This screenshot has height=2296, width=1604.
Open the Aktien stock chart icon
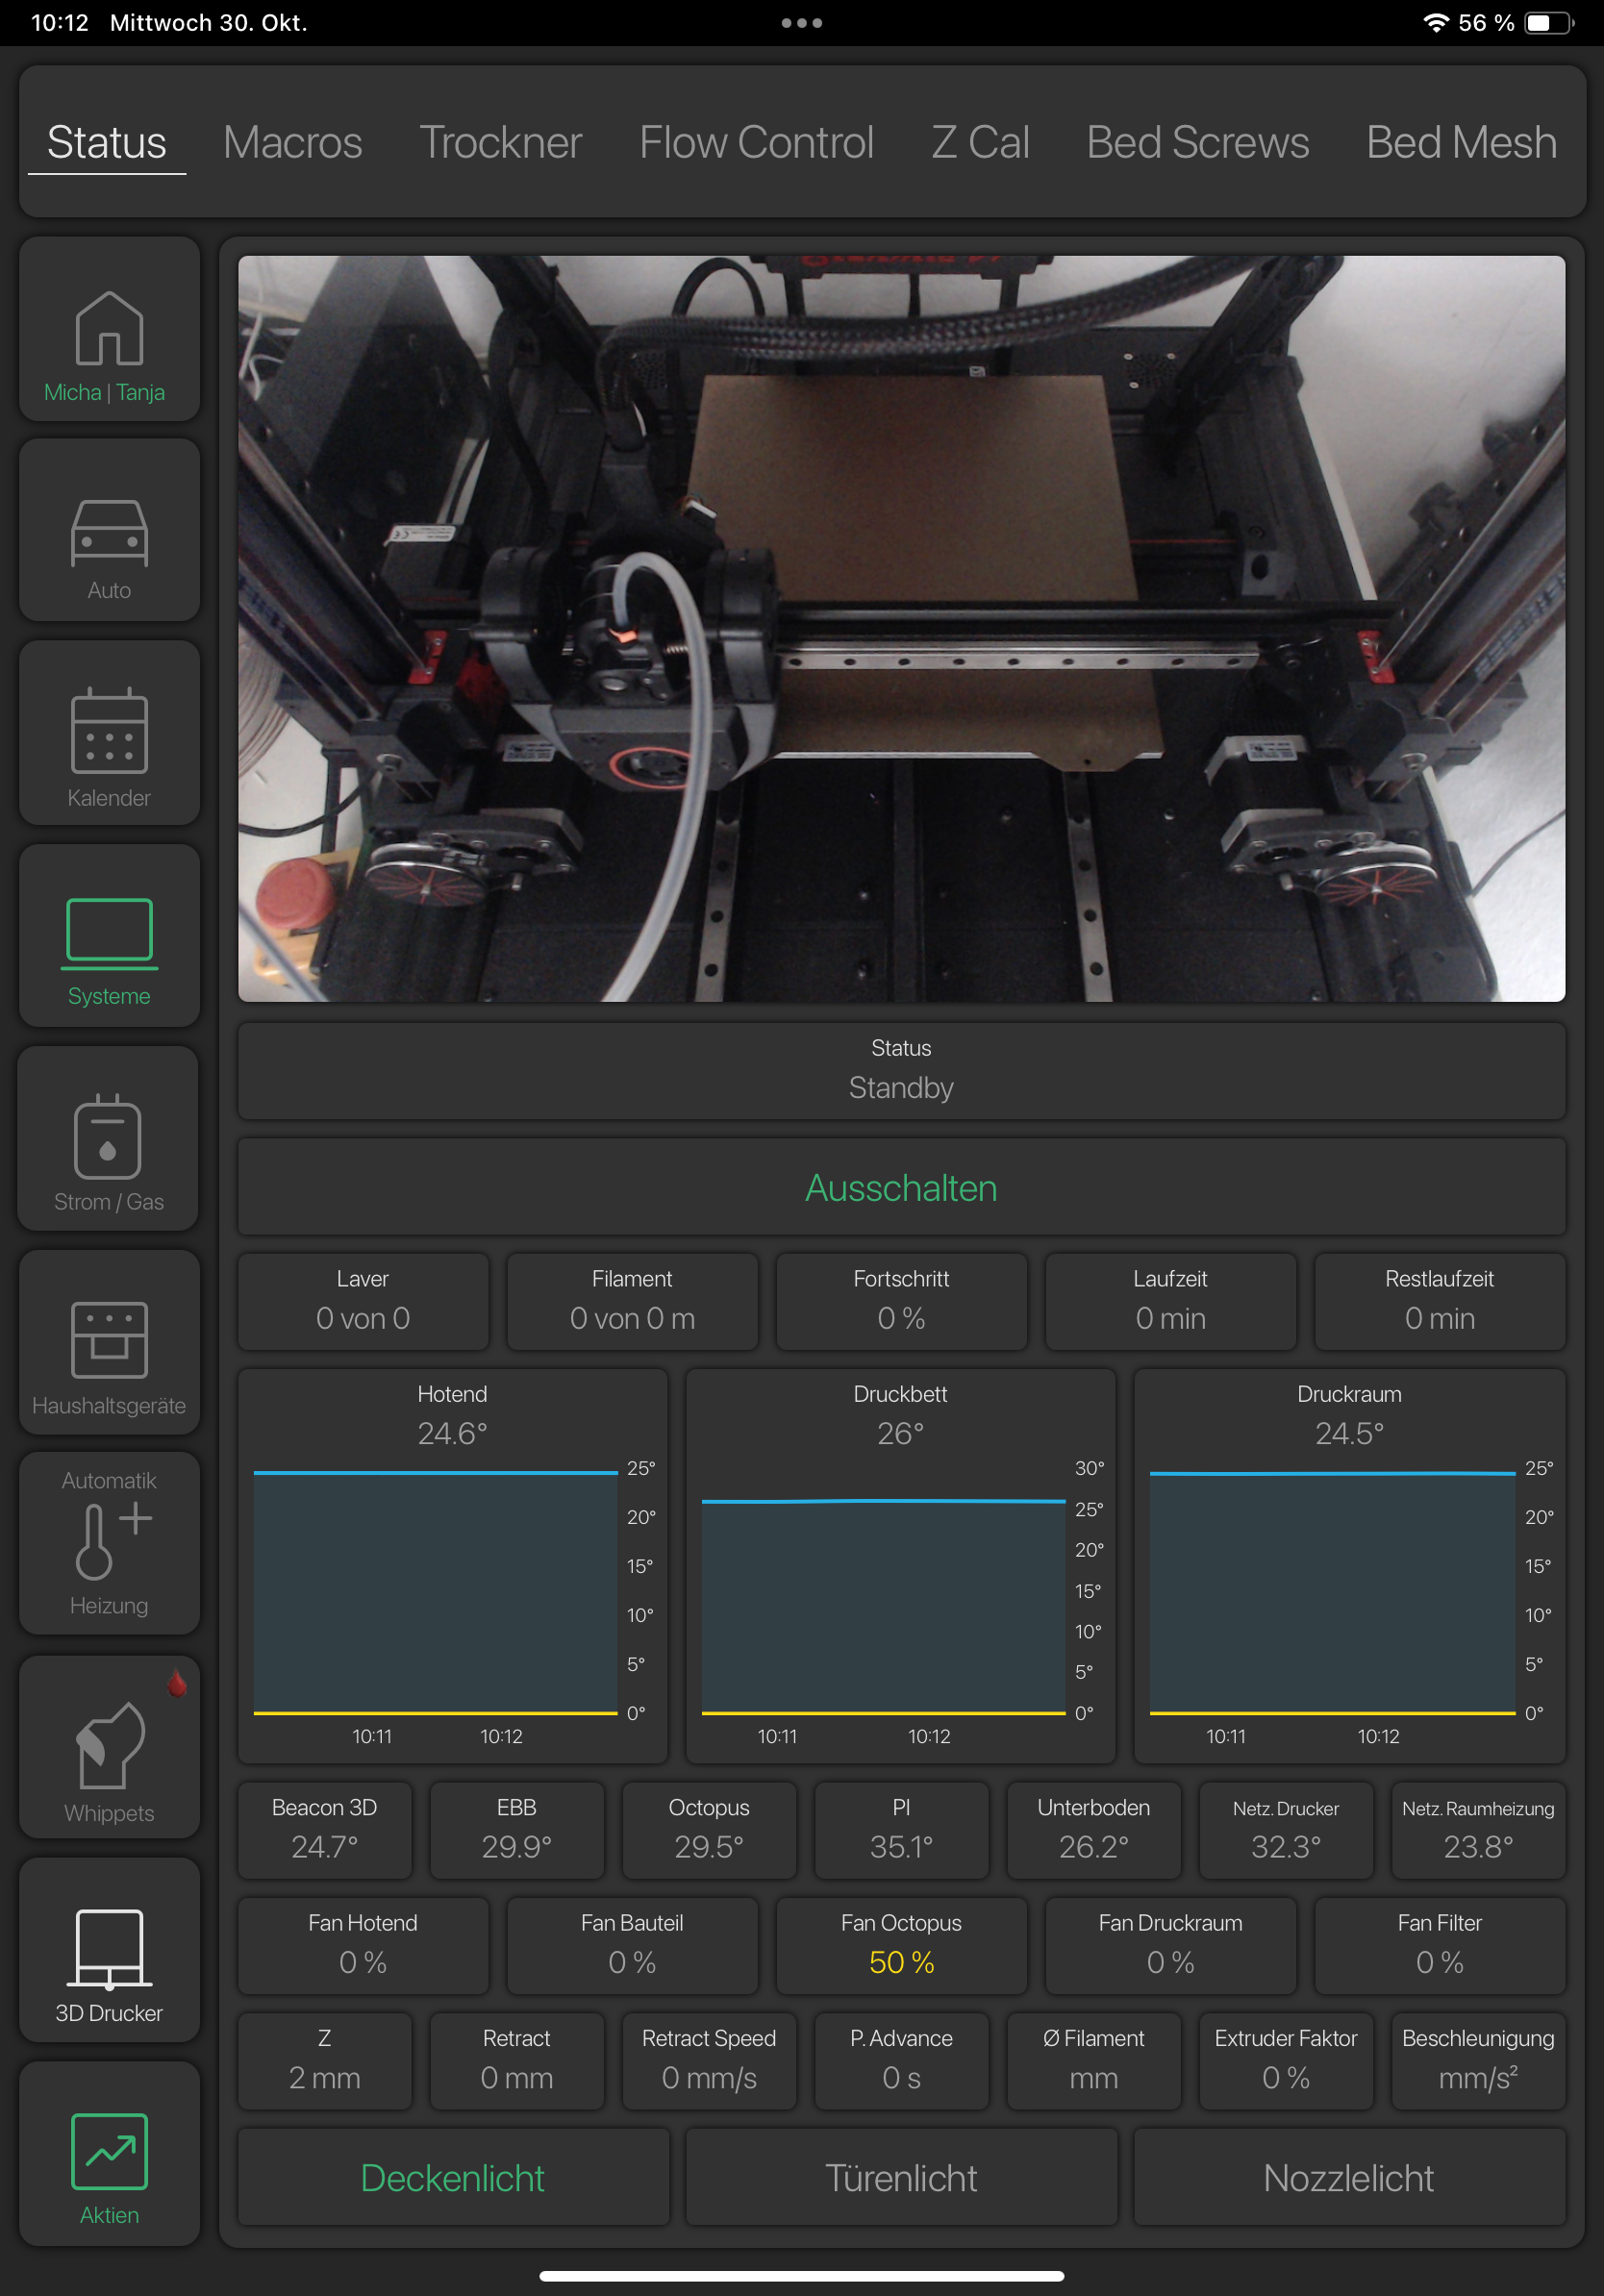click(x=109, y=2153)
